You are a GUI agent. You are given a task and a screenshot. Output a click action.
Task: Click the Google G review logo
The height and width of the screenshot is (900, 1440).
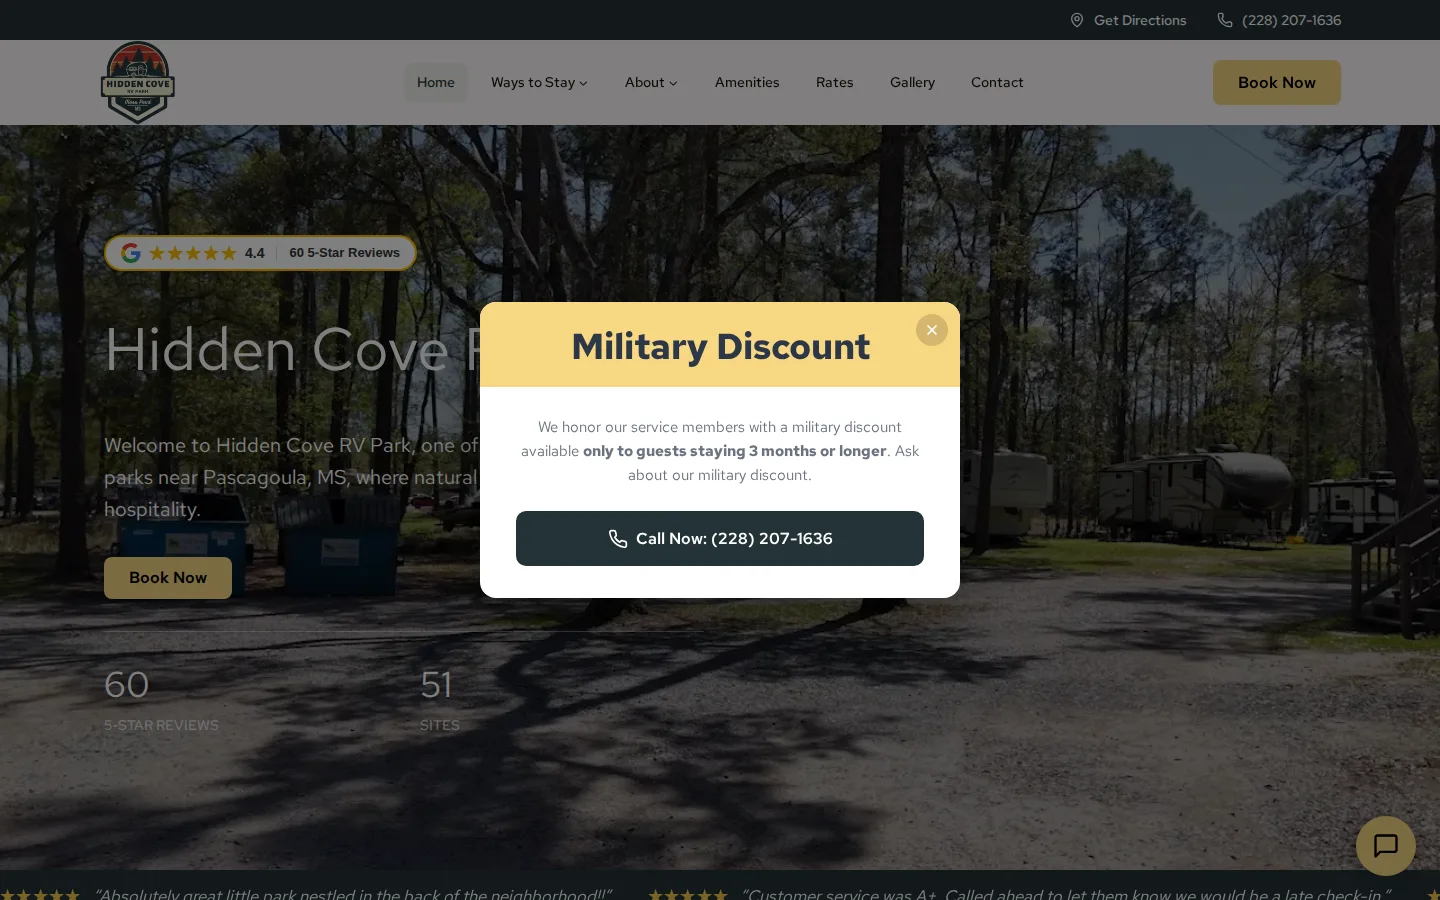pos(131,253)
